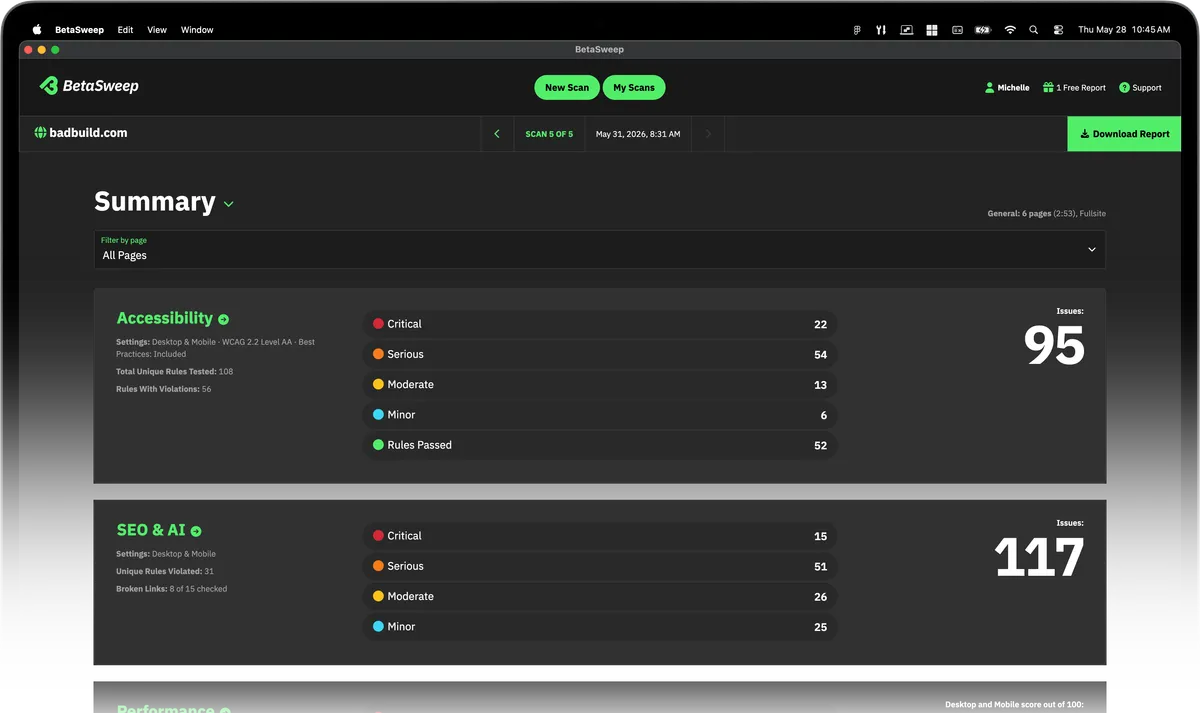1200x713 pixels.
Task: Click the badbuild.com site name
Action: pyautogui.click(x=88, y=132)
